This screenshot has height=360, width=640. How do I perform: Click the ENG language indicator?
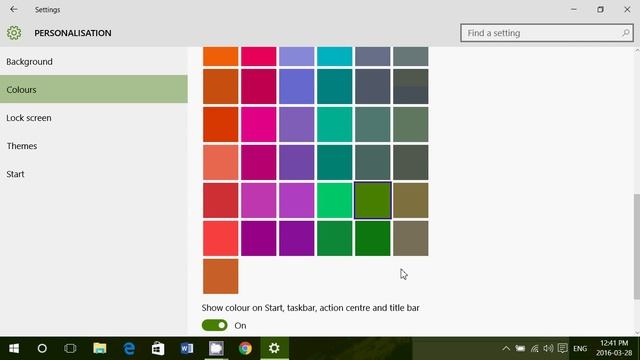580,349
